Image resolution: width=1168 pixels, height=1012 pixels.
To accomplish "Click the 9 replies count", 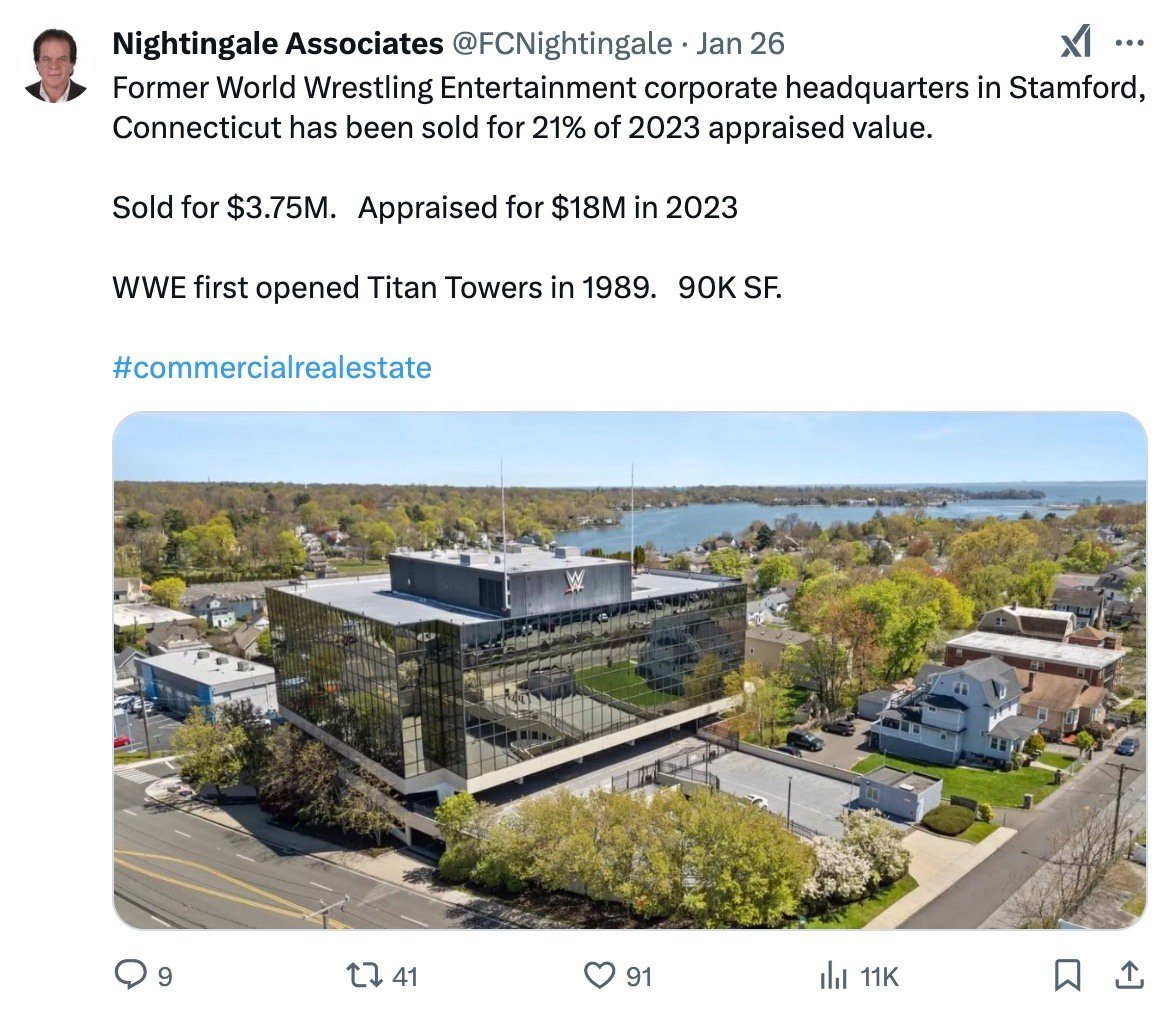I will tap(165, 976).
